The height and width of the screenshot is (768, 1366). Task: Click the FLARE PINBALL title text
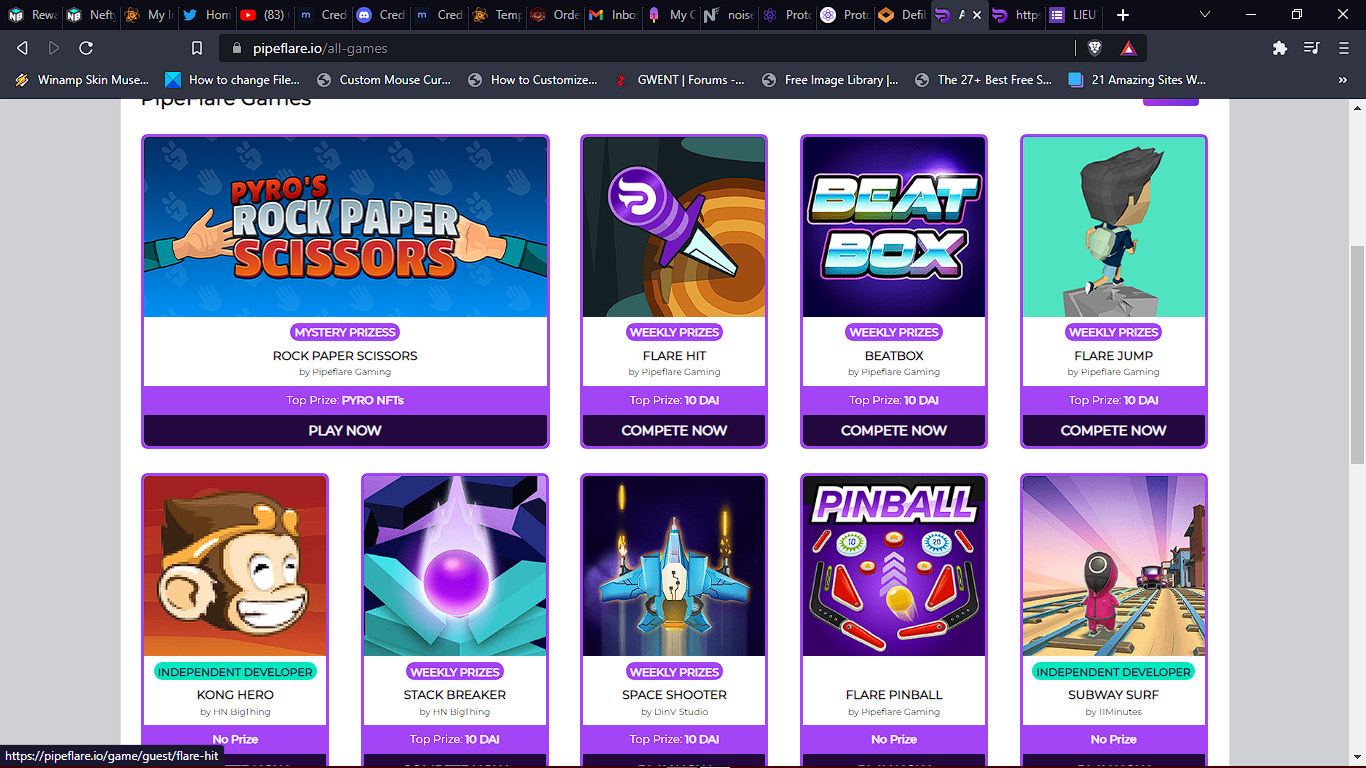pyautogui.click(x=894, y=695)
